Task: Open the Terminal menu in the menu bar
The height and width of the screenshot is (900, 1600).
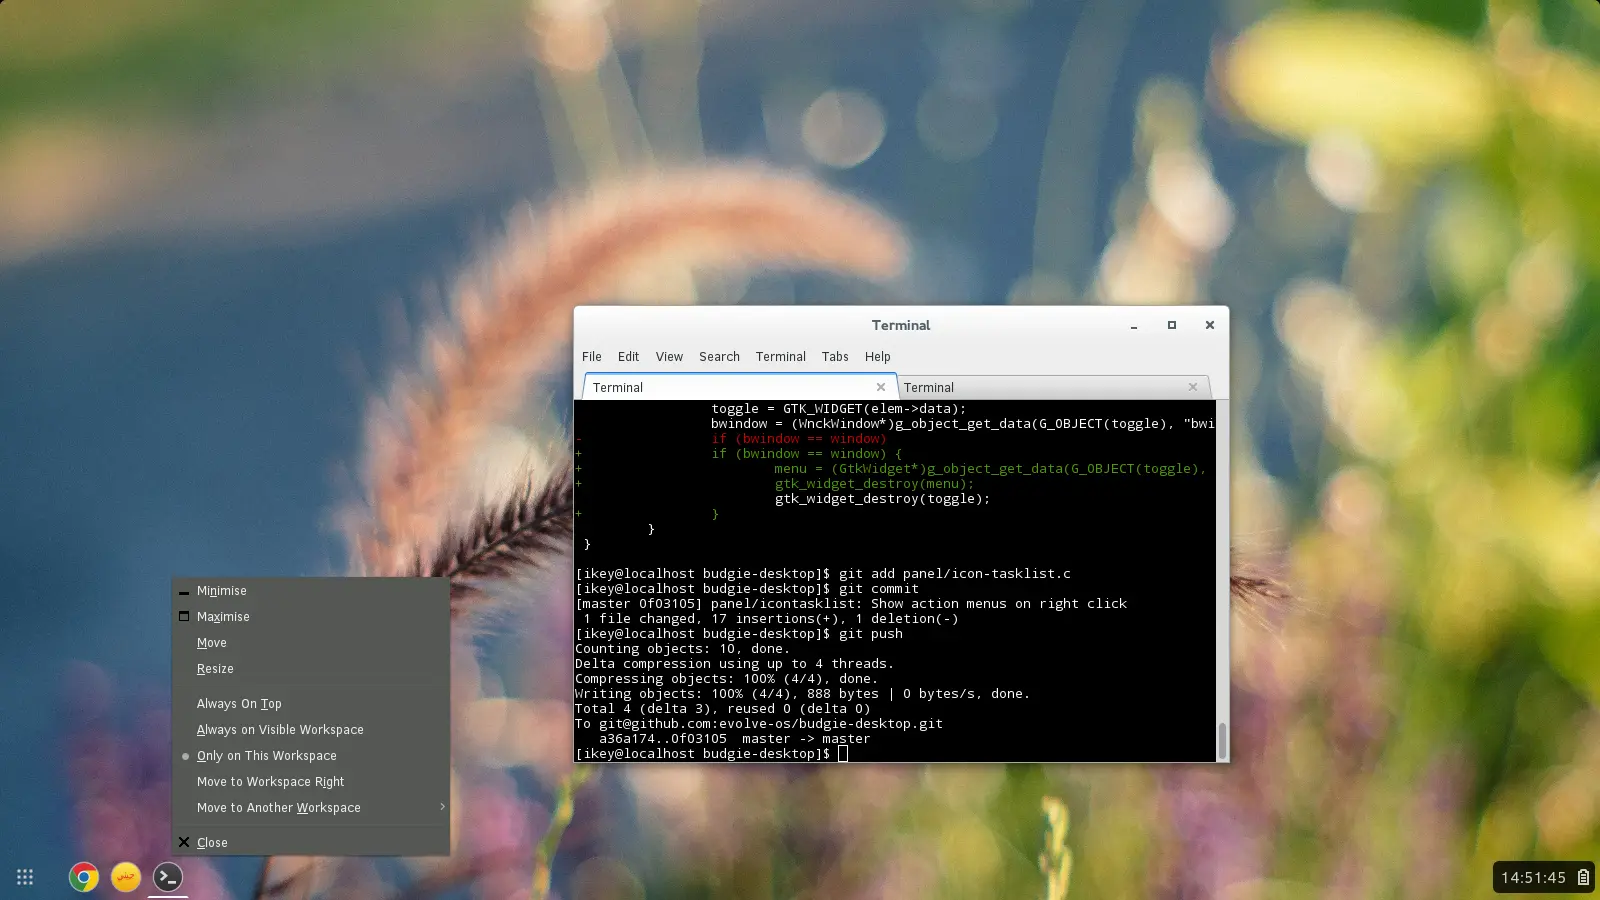Action: [x=781, y=356]
